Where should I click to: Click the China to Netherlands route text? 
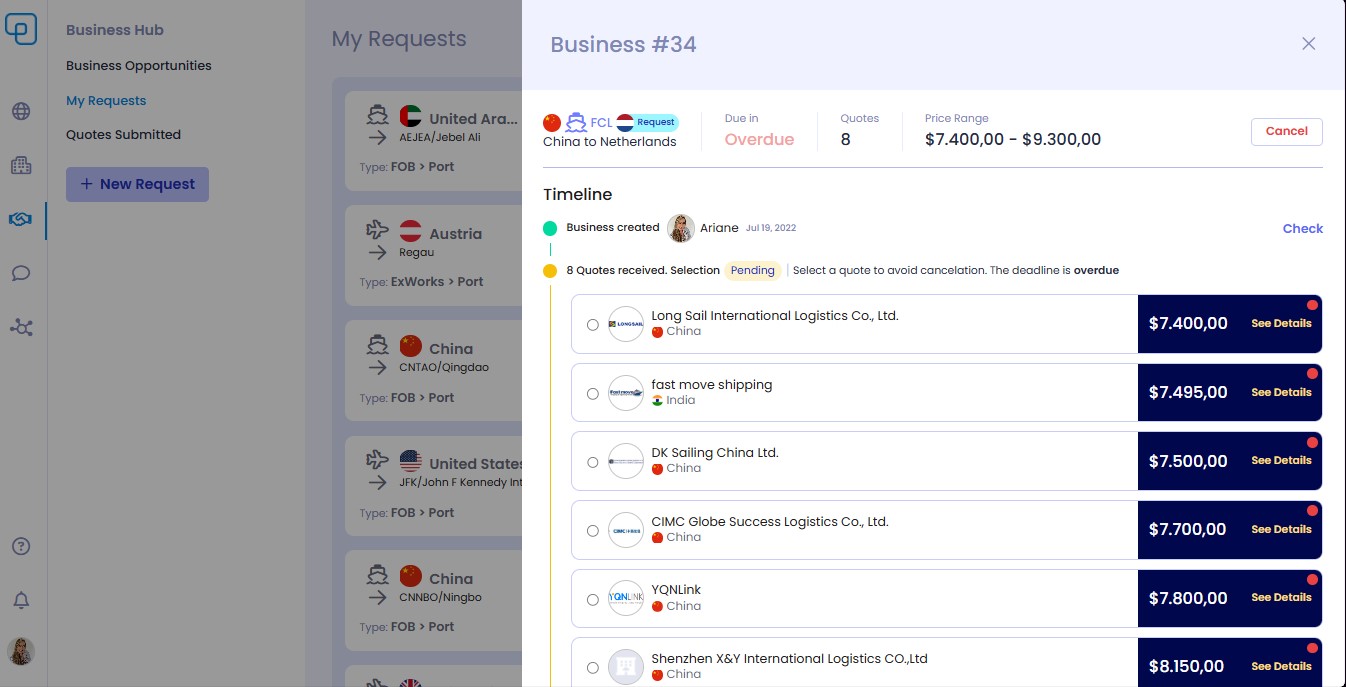tap(609, 142)
